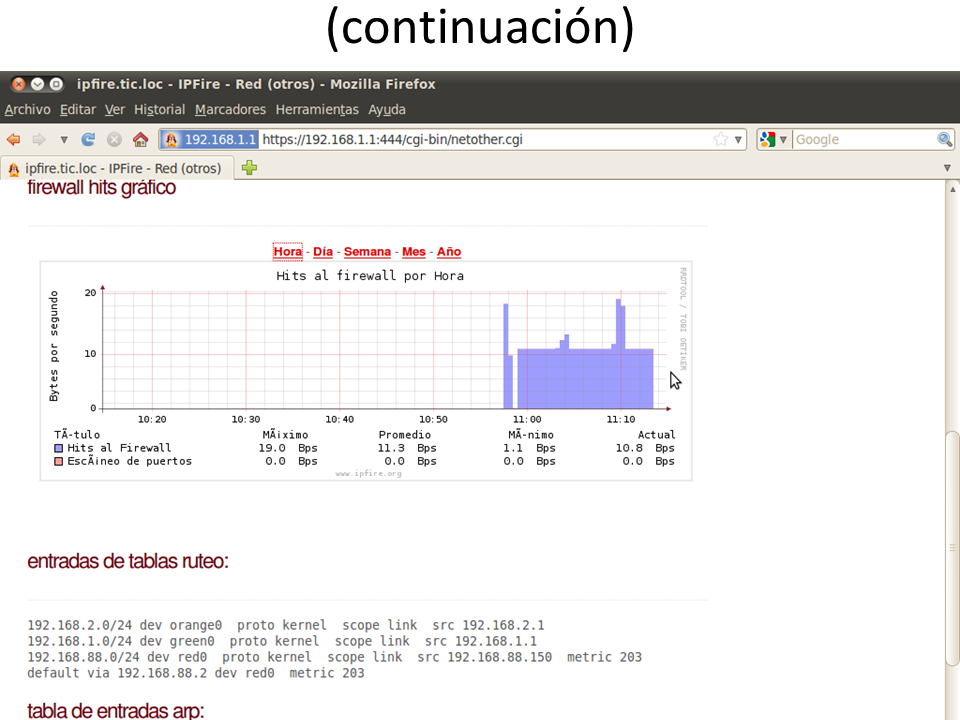Bookmark page with the star icon
This screenshot has width=960, height=720.
(720, 140)
